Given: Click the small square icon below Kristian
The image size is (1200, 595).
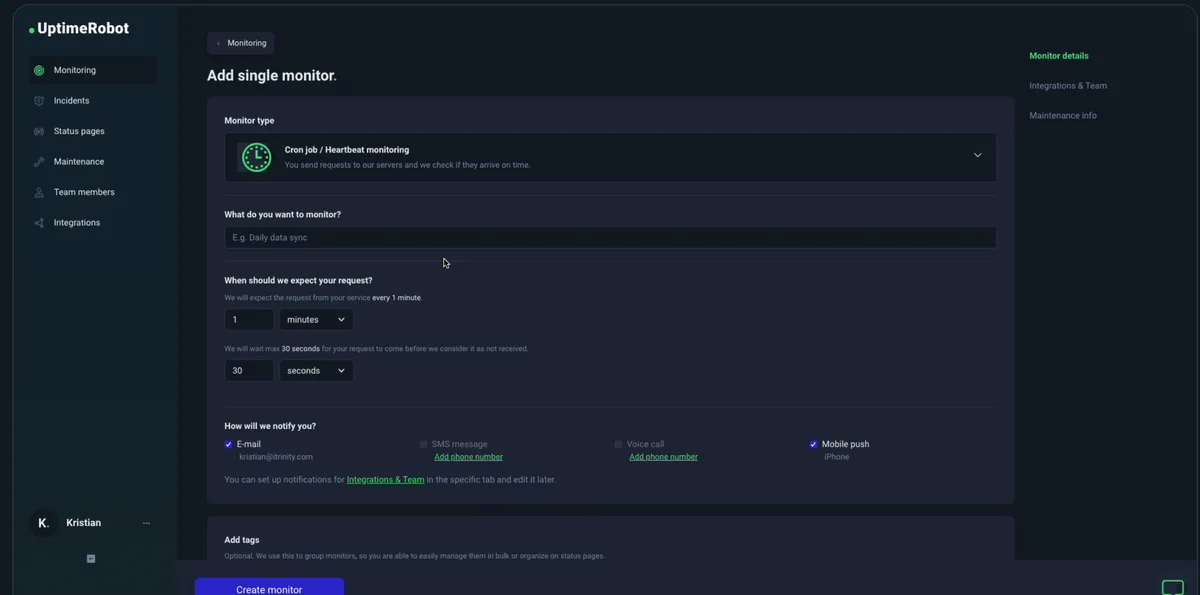Looking at the screenshot, I should (x=91, y=559).
